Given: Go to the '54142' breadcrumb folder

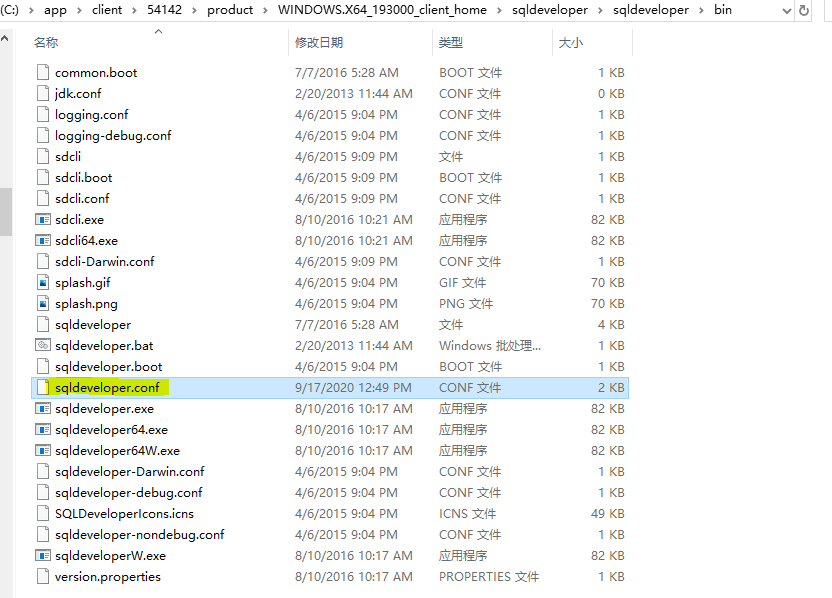Looking at the screenshot, I should [x=164, y=10].
